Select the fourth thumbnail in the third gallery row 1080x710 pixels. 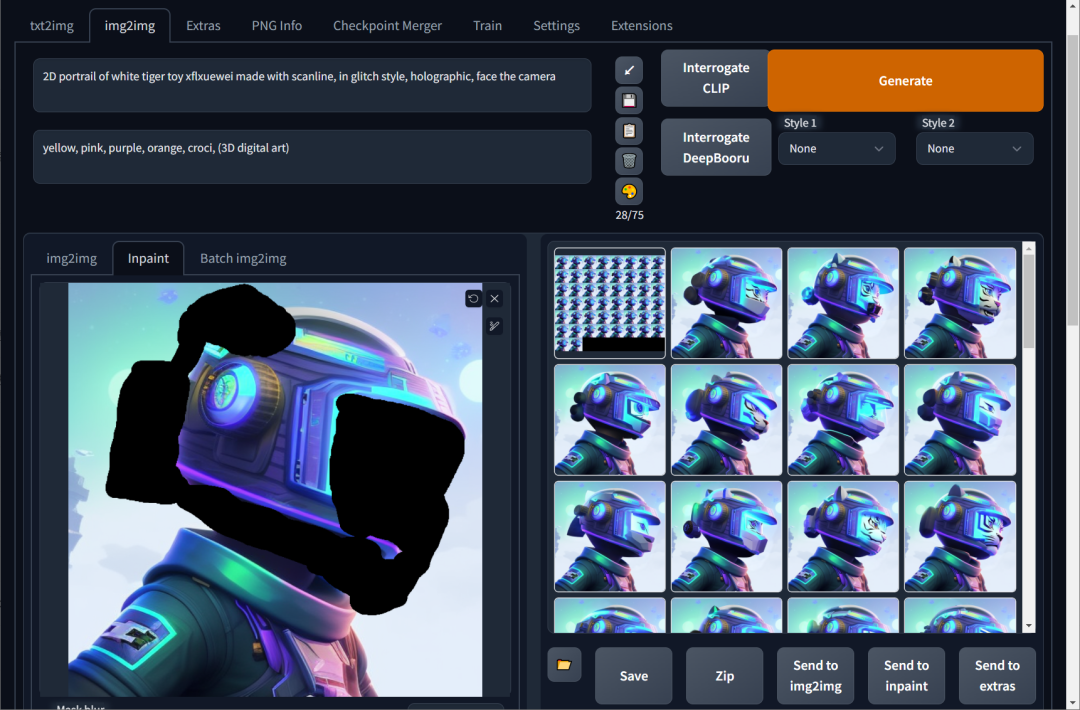pos(960,536)
